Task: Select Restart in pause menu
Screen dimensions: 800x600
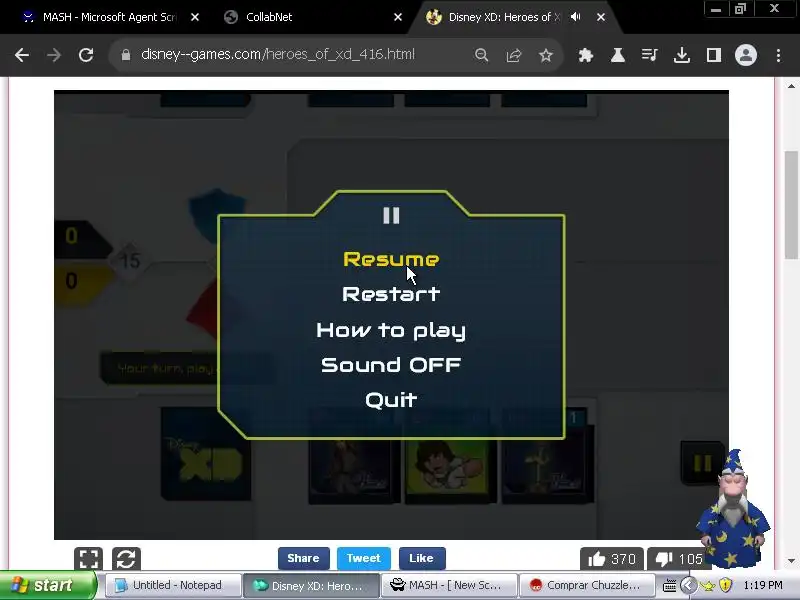Action: [x=391, y=294]
